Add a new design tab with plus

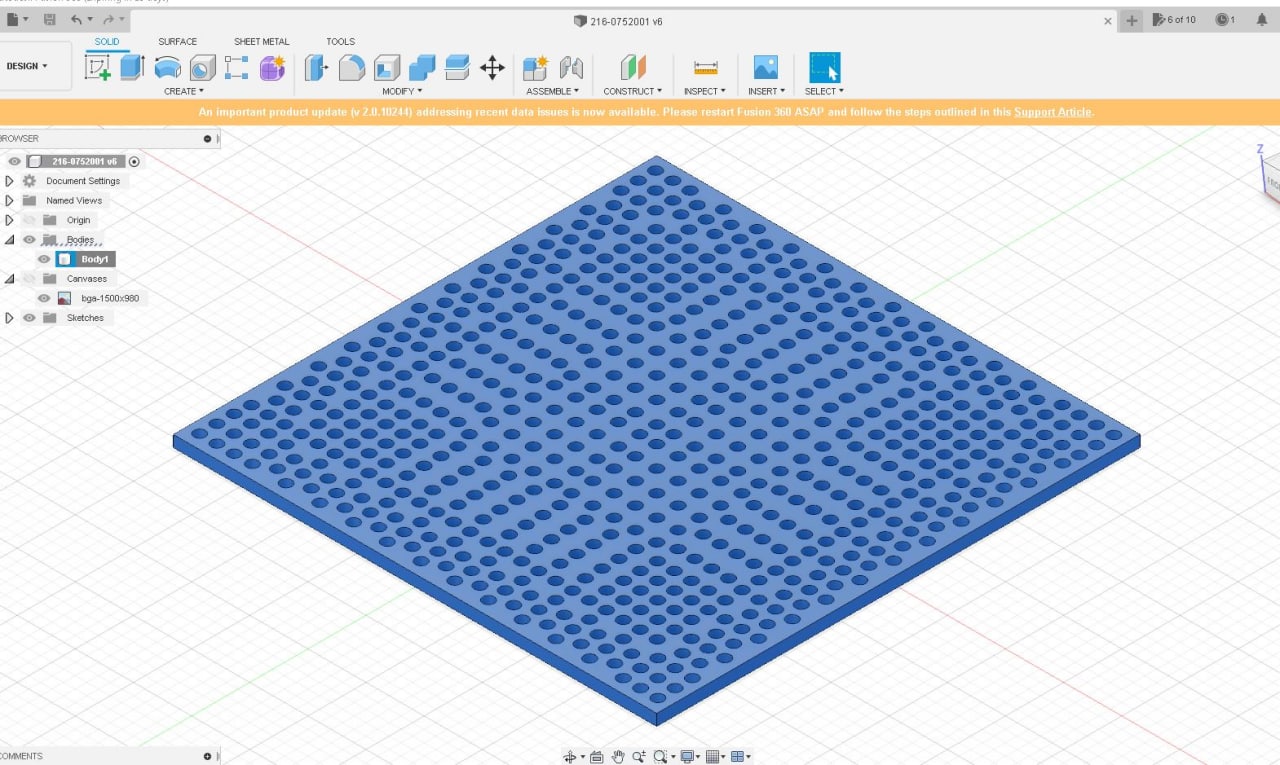tap(1131, 20)
